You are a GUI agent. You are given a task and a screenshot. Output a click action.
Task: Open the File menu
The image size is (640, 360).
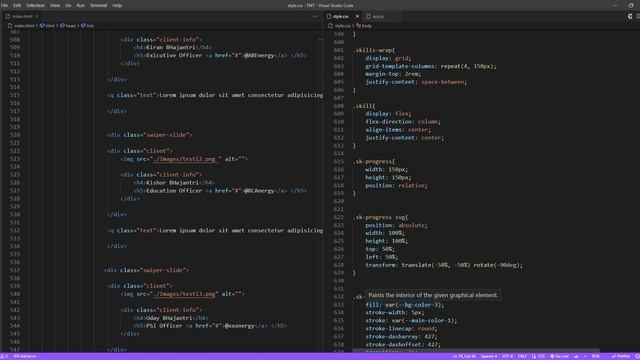click(x=4, y=5)
